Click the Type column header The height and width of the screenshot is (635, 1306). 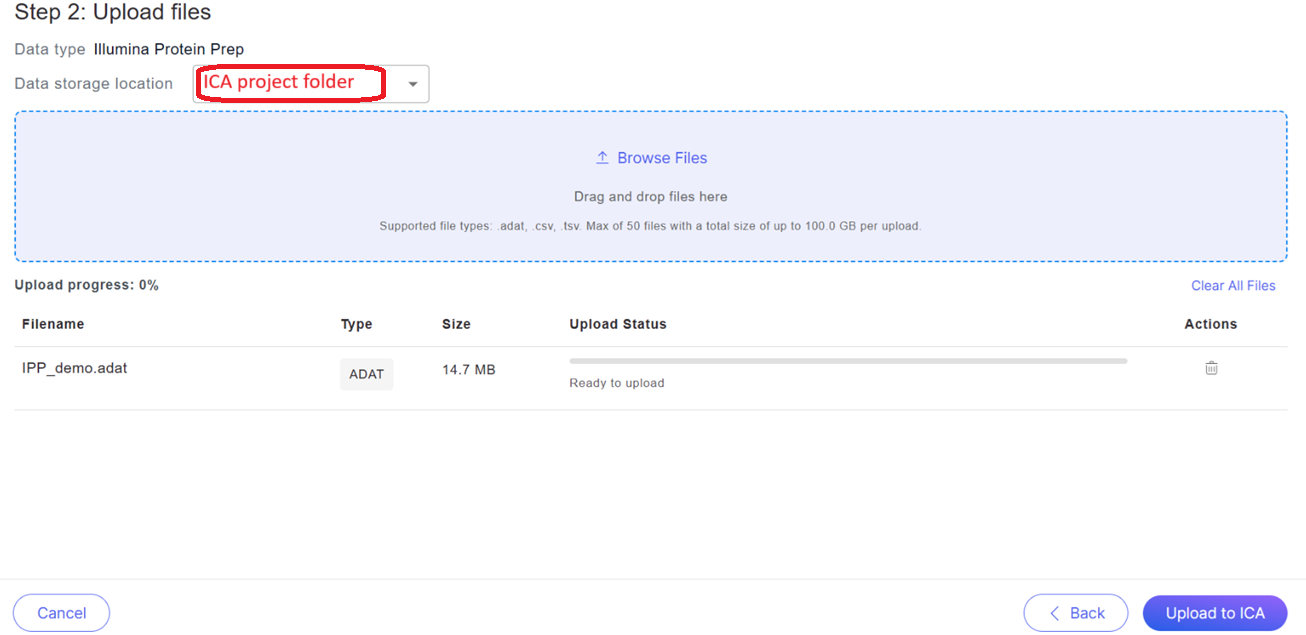[356, 324]
